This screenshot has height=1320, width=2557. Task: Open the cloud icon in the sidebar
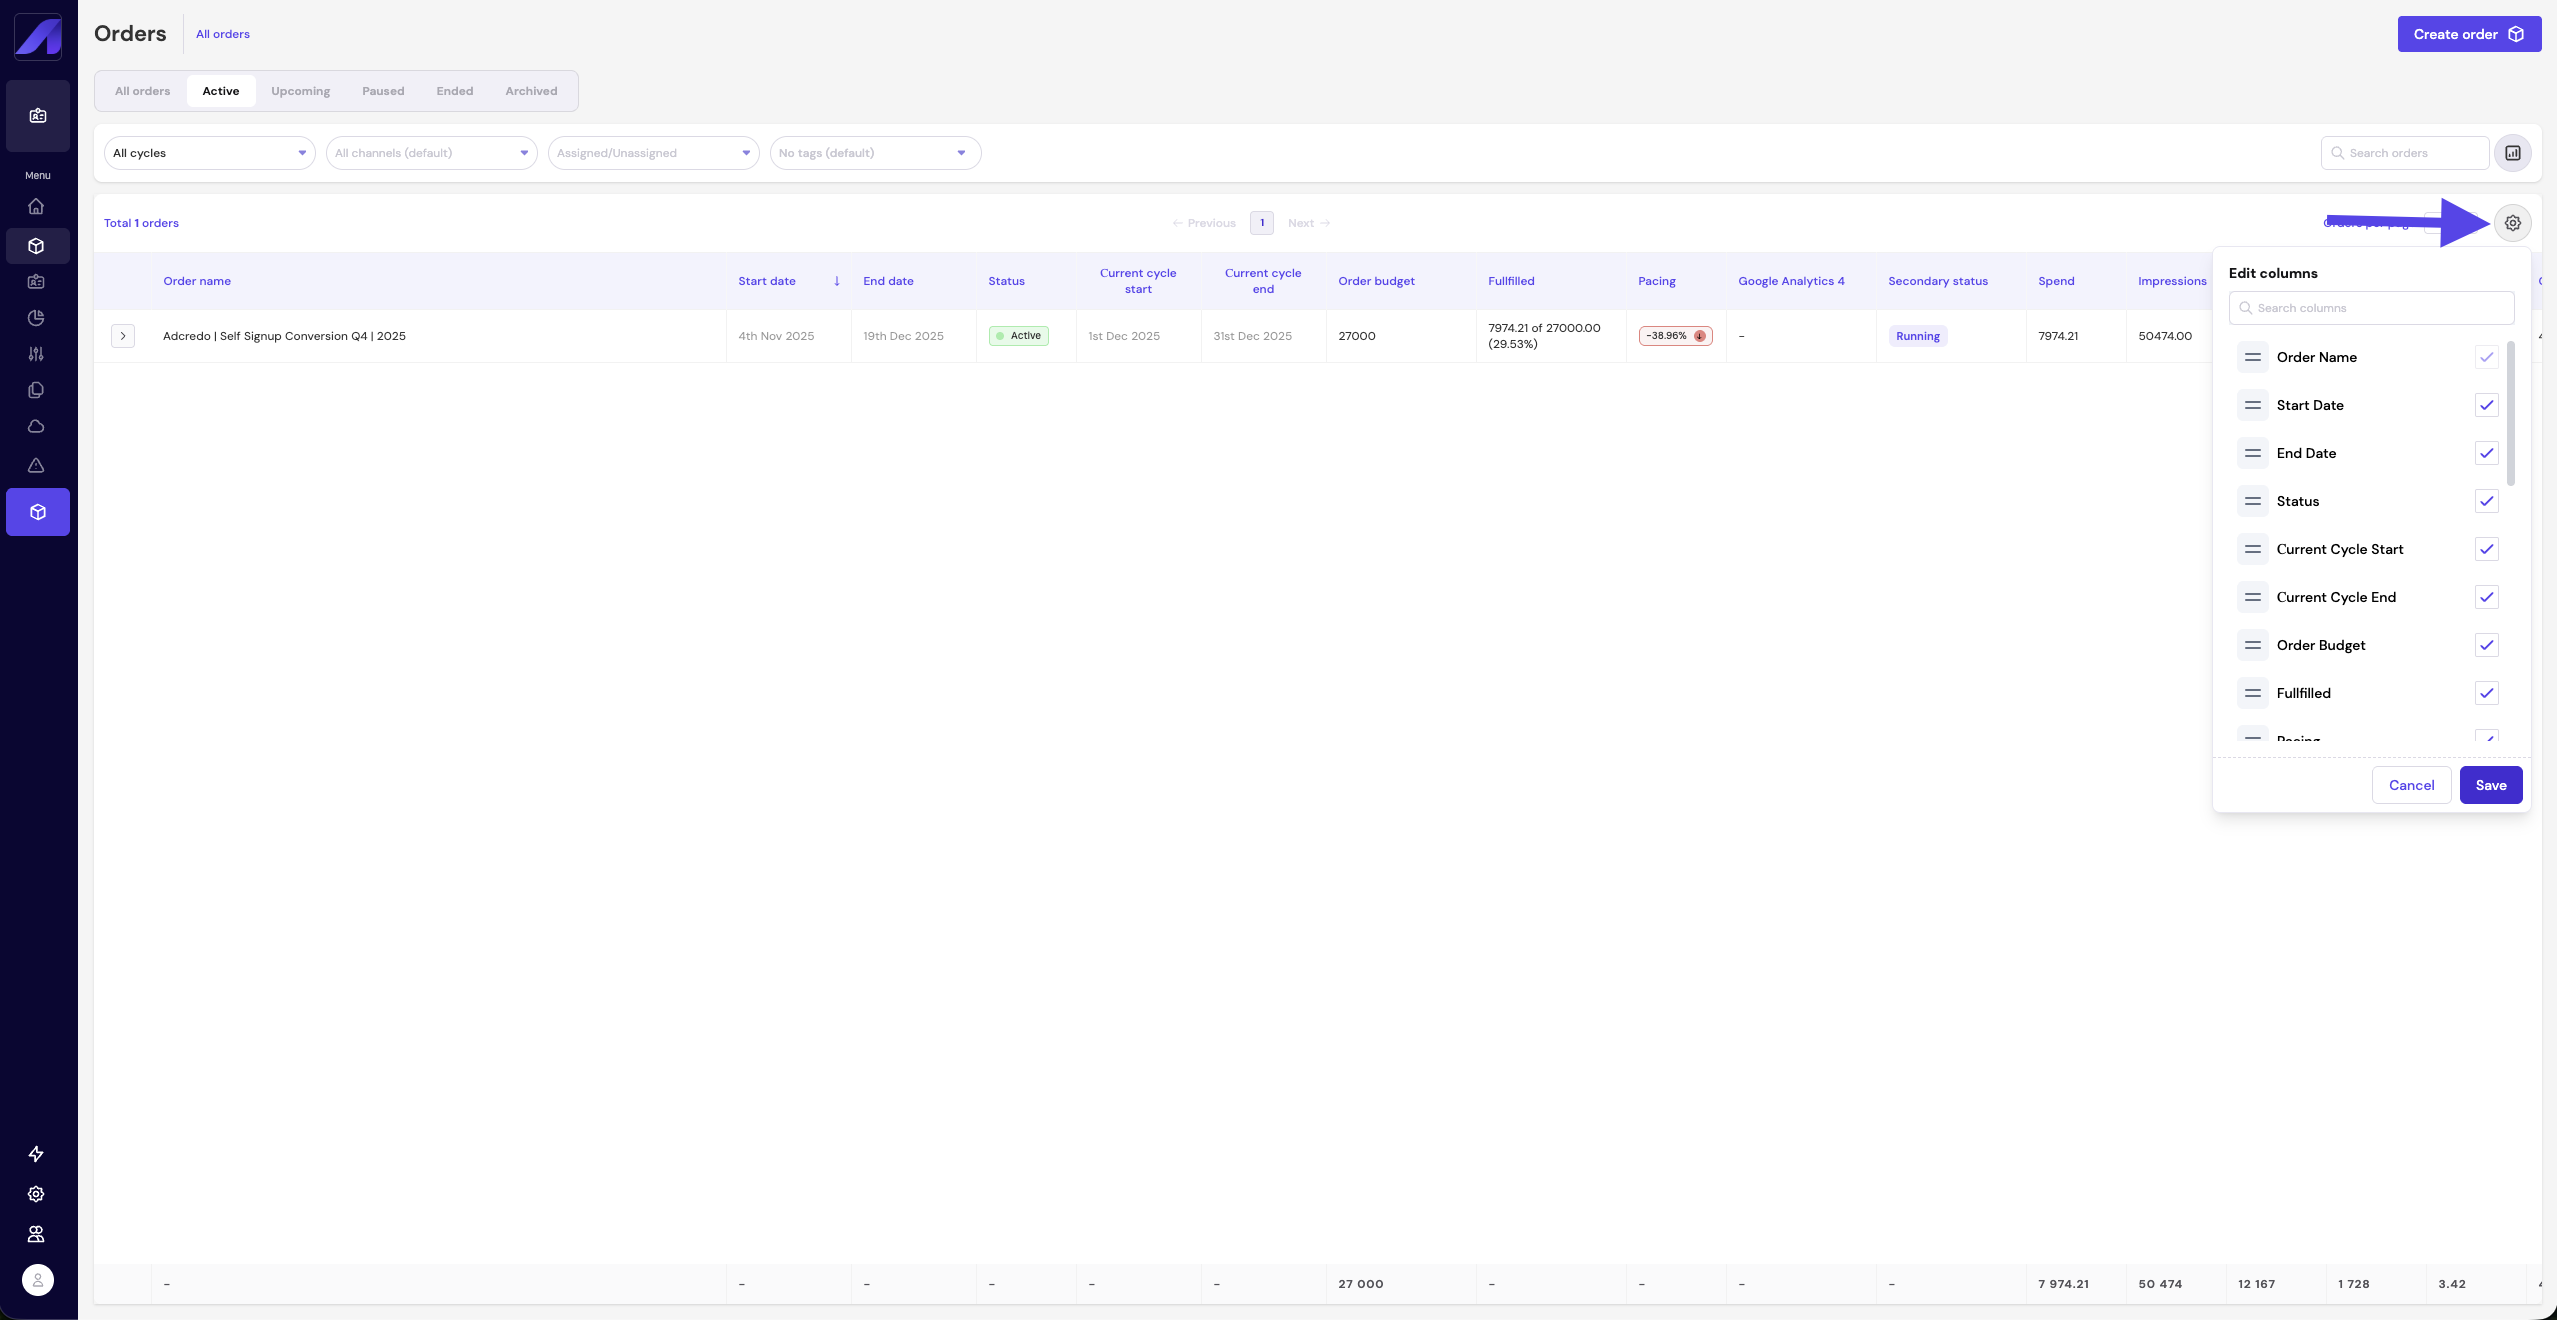(x=36, y=427)
